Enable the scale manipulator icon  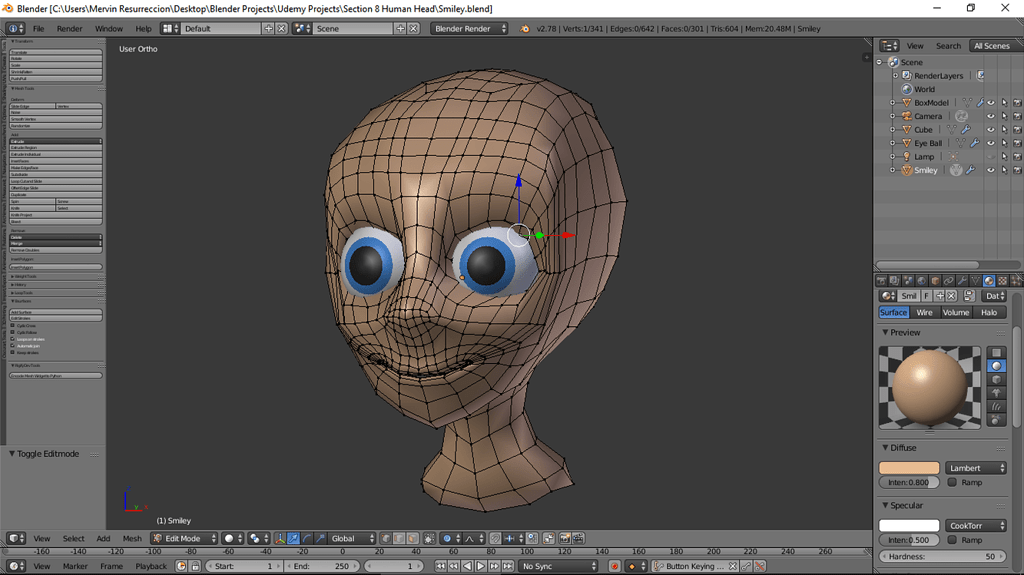pyautogui.click(x=320, y=538)
